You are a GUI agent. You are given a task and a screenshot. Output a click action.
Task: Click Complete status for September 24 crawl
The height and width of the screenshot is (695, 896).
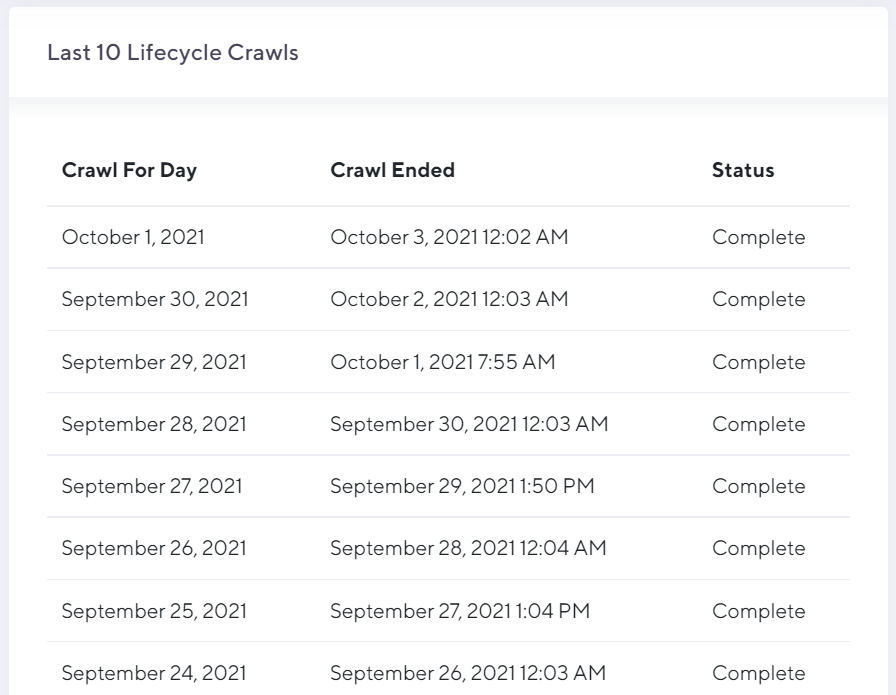(x=758, y=673)
